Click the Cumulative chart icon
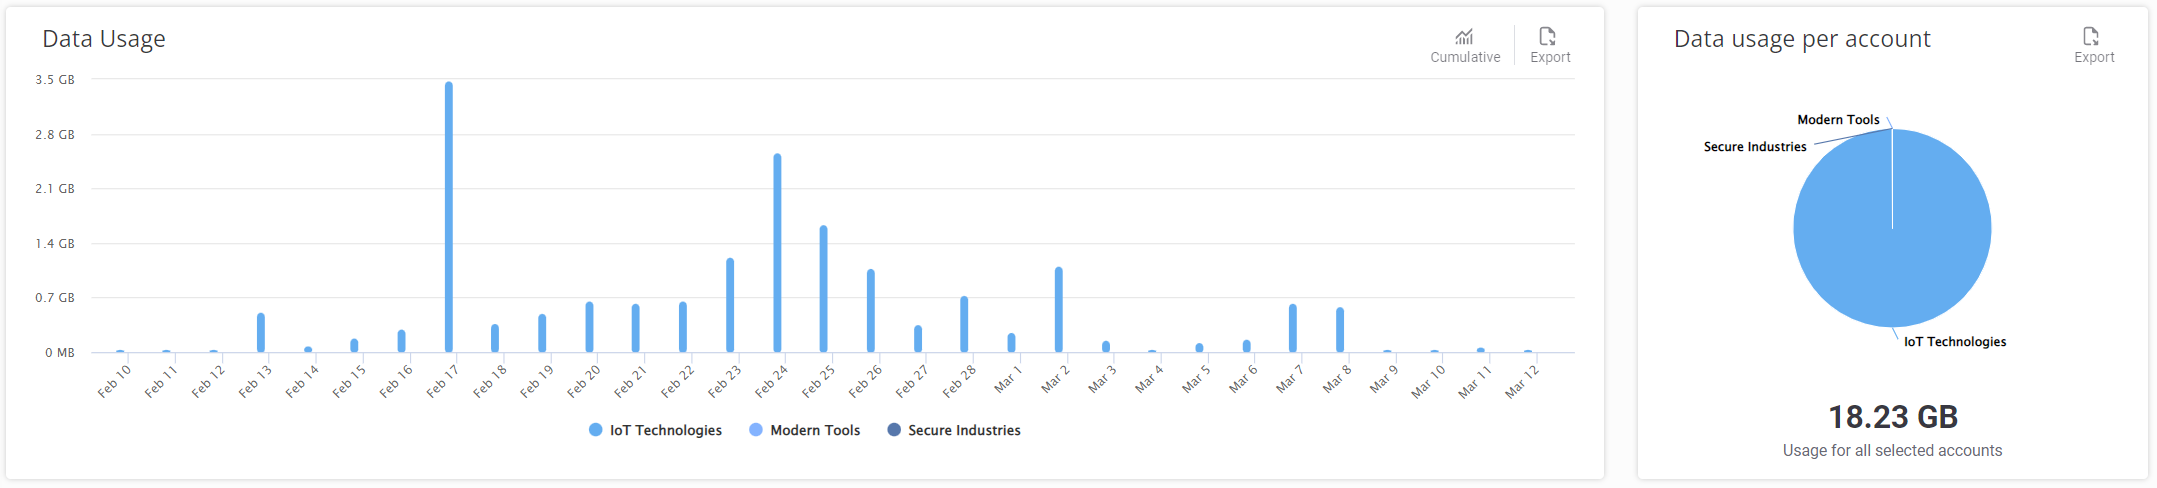The image size is (2157, 488). pyautogui.click(x=1464, y=38)
